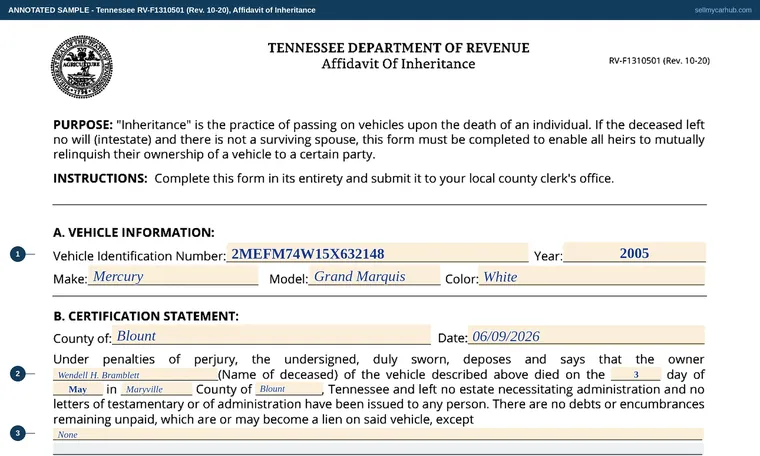
Task: Click the Date field showing 06/09/2026
Action: point(586,335)
